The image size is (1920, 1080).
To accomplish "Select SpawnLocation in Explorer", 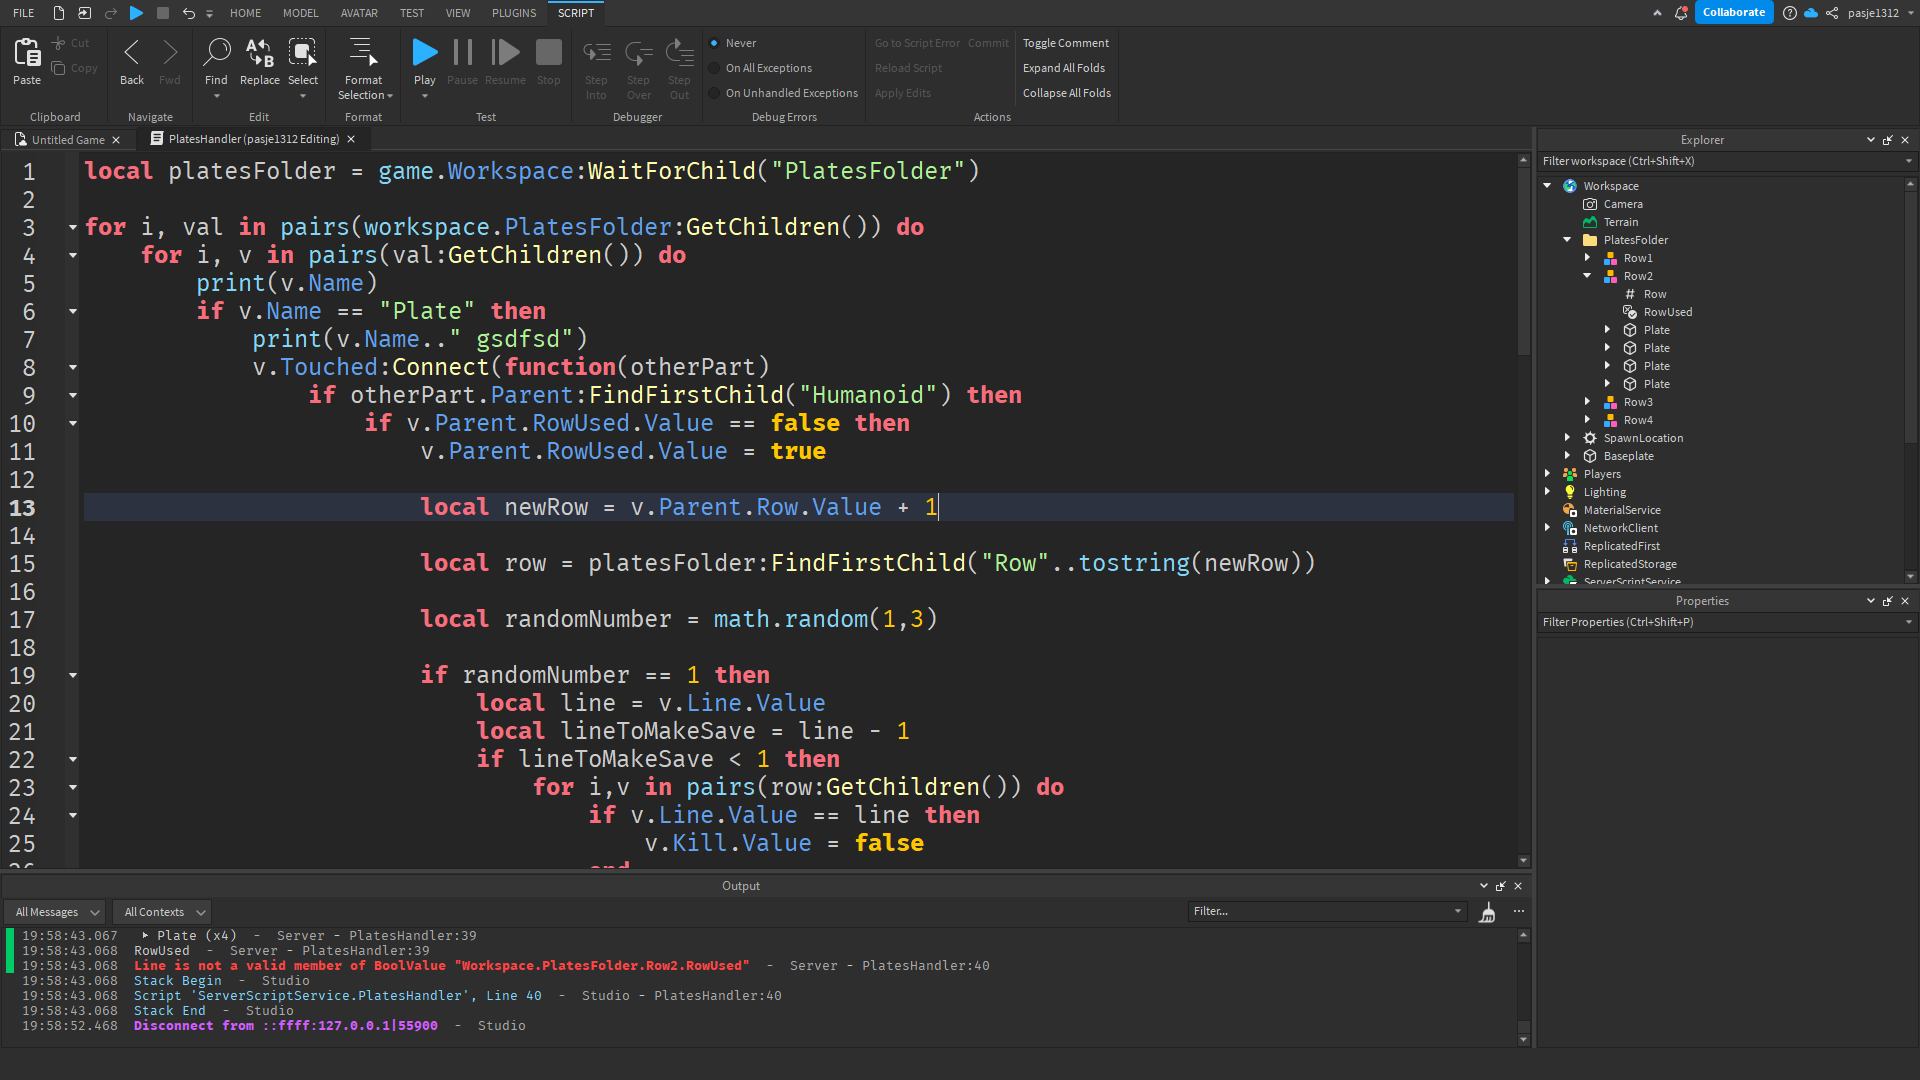I will (1643, 438).
